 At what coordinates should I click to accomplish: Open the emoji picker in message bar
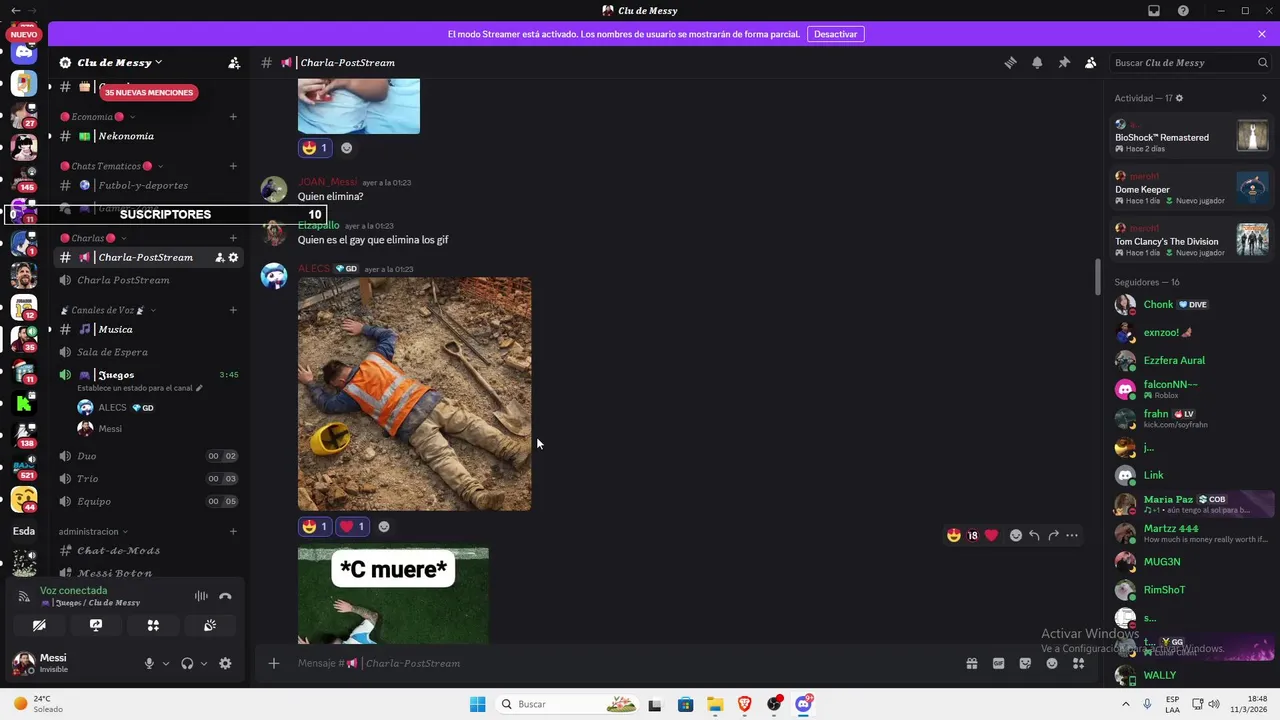(1052, 663)
